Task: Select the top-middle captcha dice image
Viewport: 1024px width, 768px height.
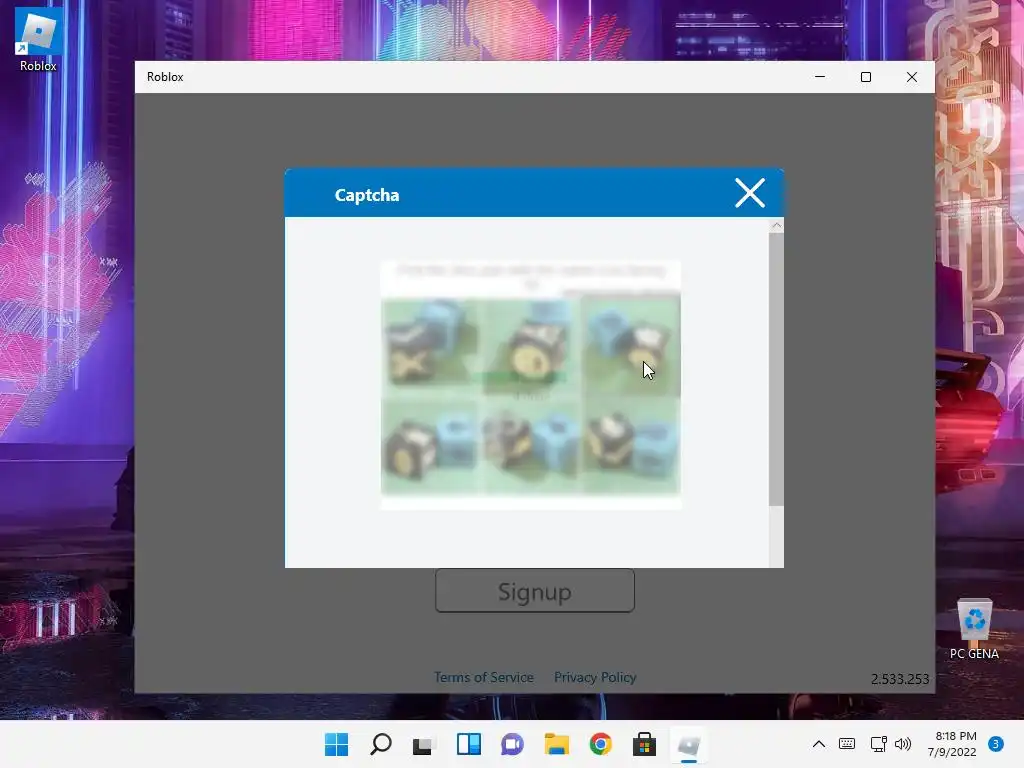Action: point(530,345)
